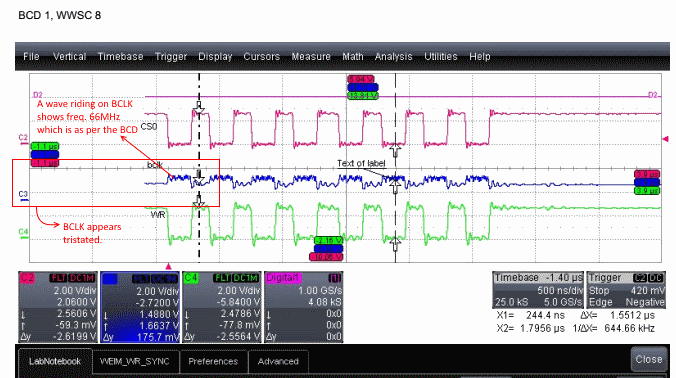The width and height of the screenshot is (676, 378).
Task: Open the Vertical menu
Action: tap(69, 56)
